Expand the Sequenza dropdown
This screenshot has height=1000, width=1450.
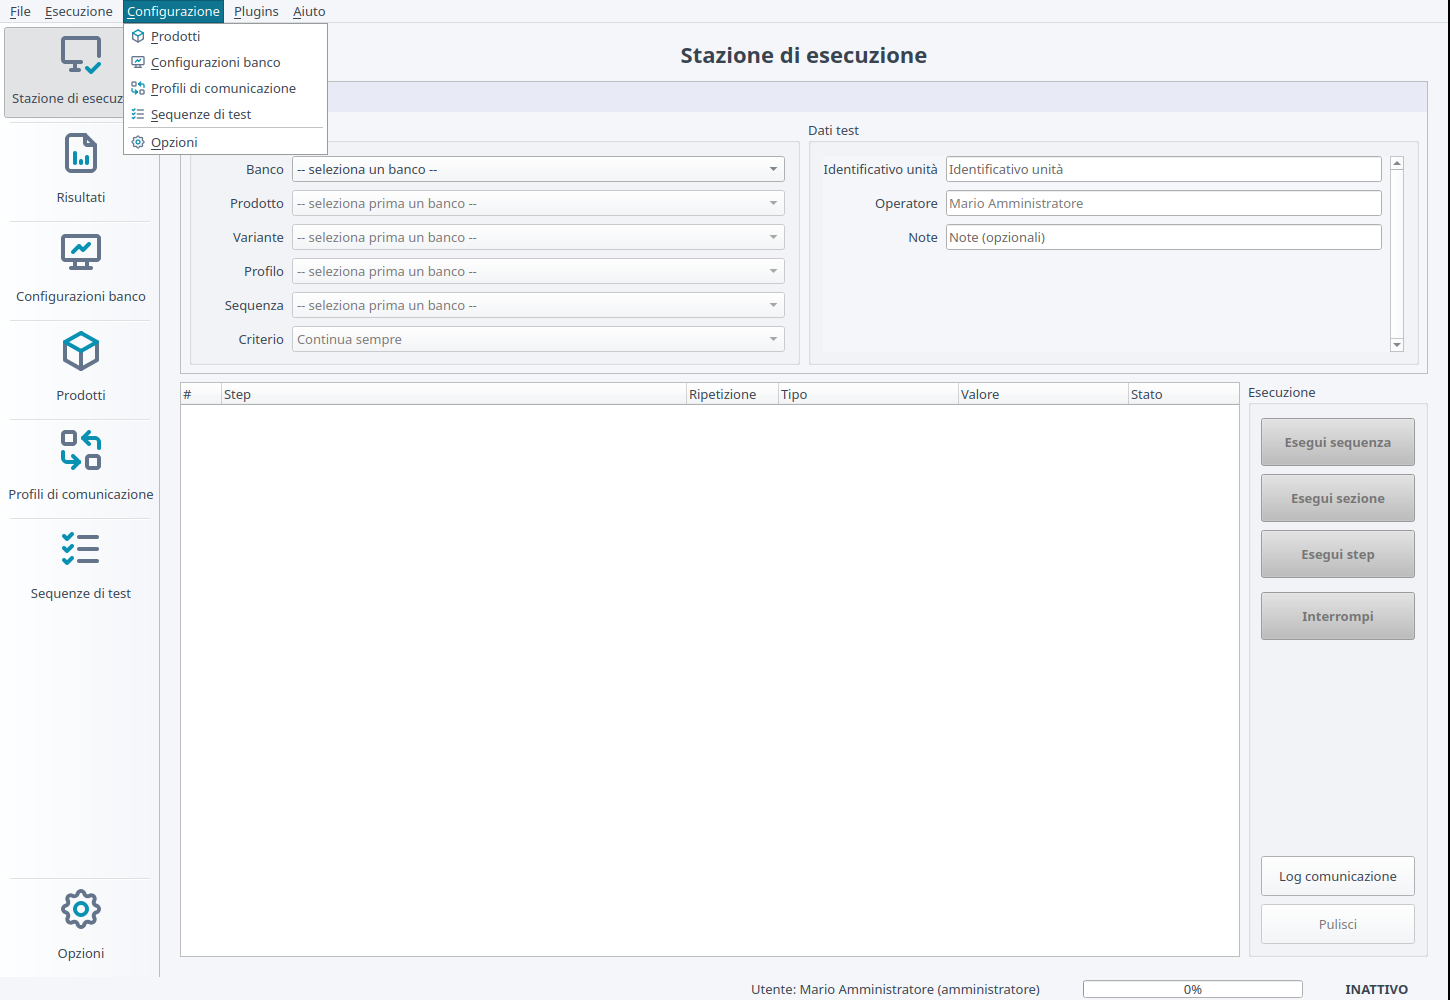[x=538, y=305]
